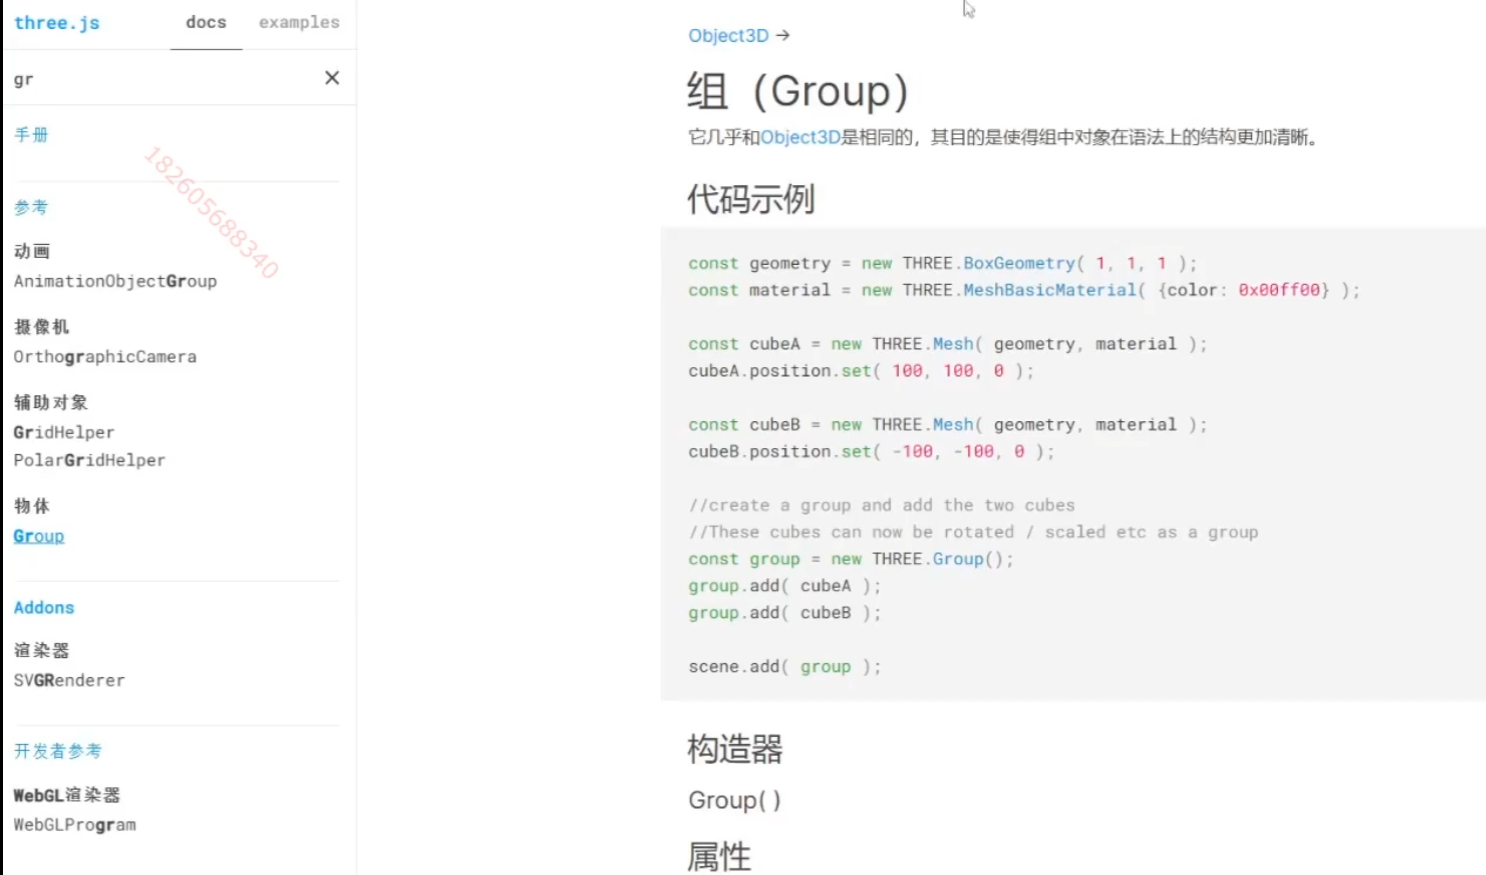Click the 辅助对象 category label
The width and height of the screenshot is (1486, 875).
pyautogui.click(x=51, y=402)
